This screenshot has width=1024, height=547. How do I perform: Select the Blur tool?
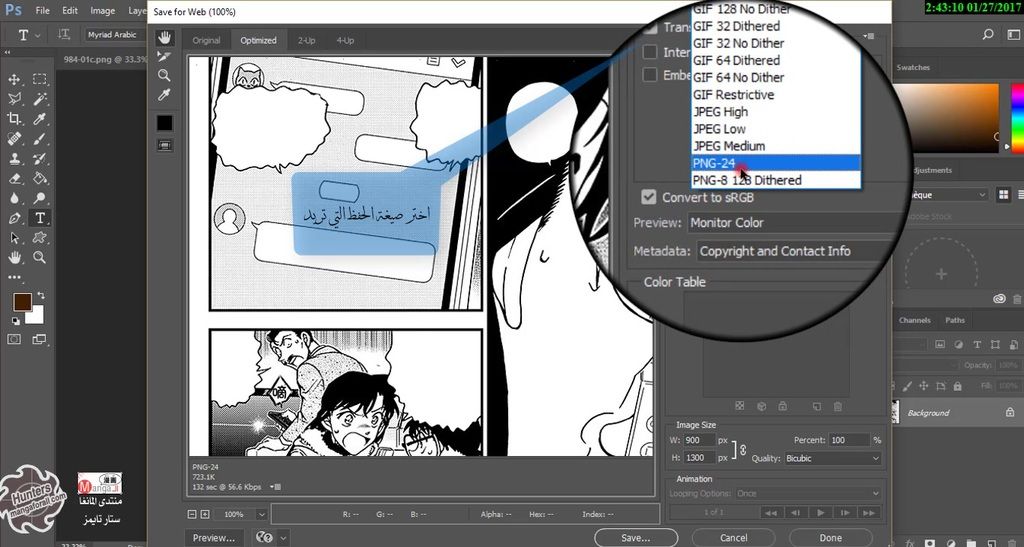(x=14, y=198)
